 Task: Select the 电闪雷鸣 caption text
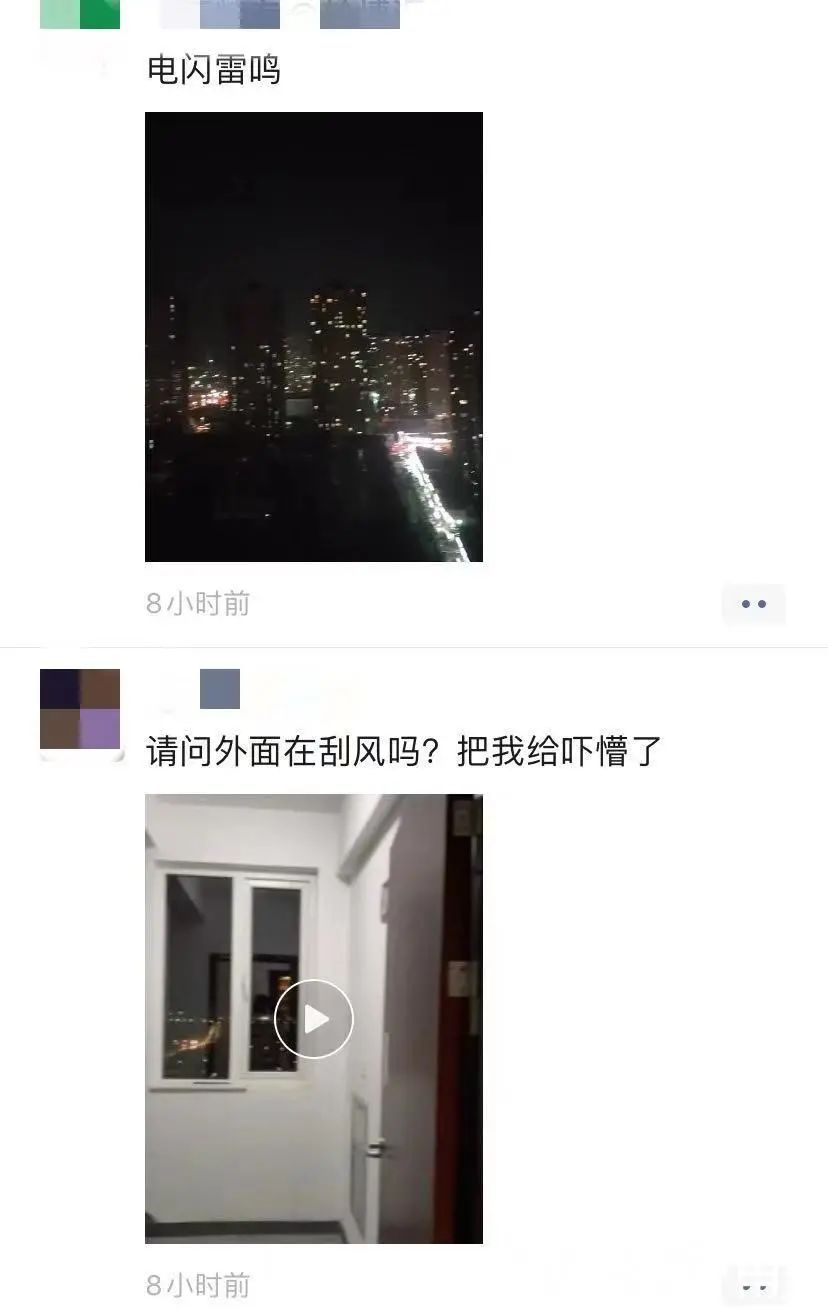(213, 70)
